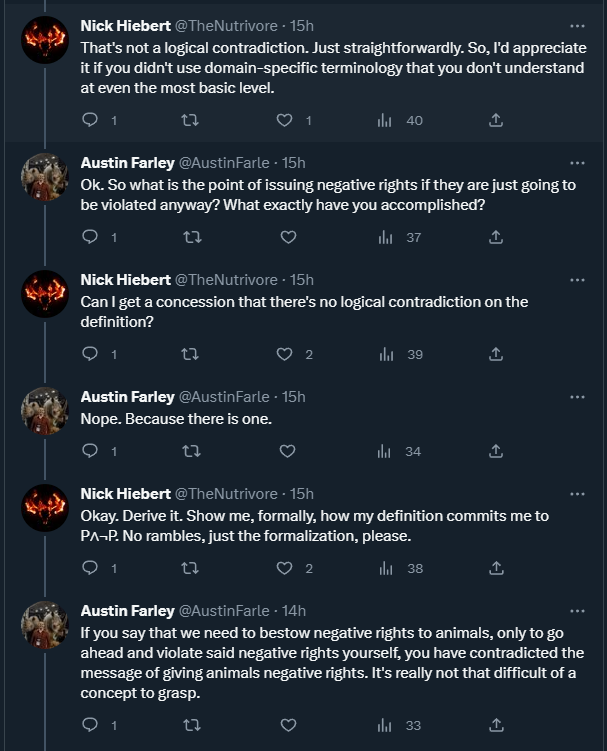The height and width of the screenshot is (751, 607).
Task: Reply to Austin's final 'bestow negative rights' tweet
Action: [90, 725]
